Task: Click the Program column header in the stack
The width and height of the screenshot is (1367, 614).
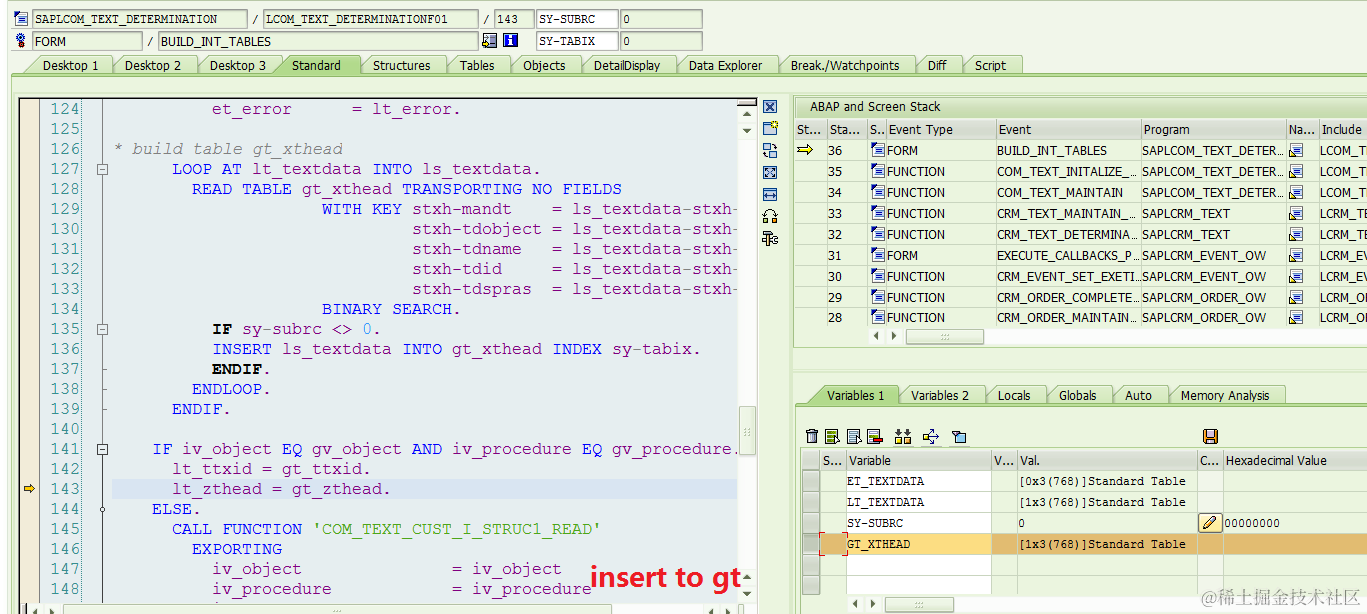Action: coord(1213,130)
